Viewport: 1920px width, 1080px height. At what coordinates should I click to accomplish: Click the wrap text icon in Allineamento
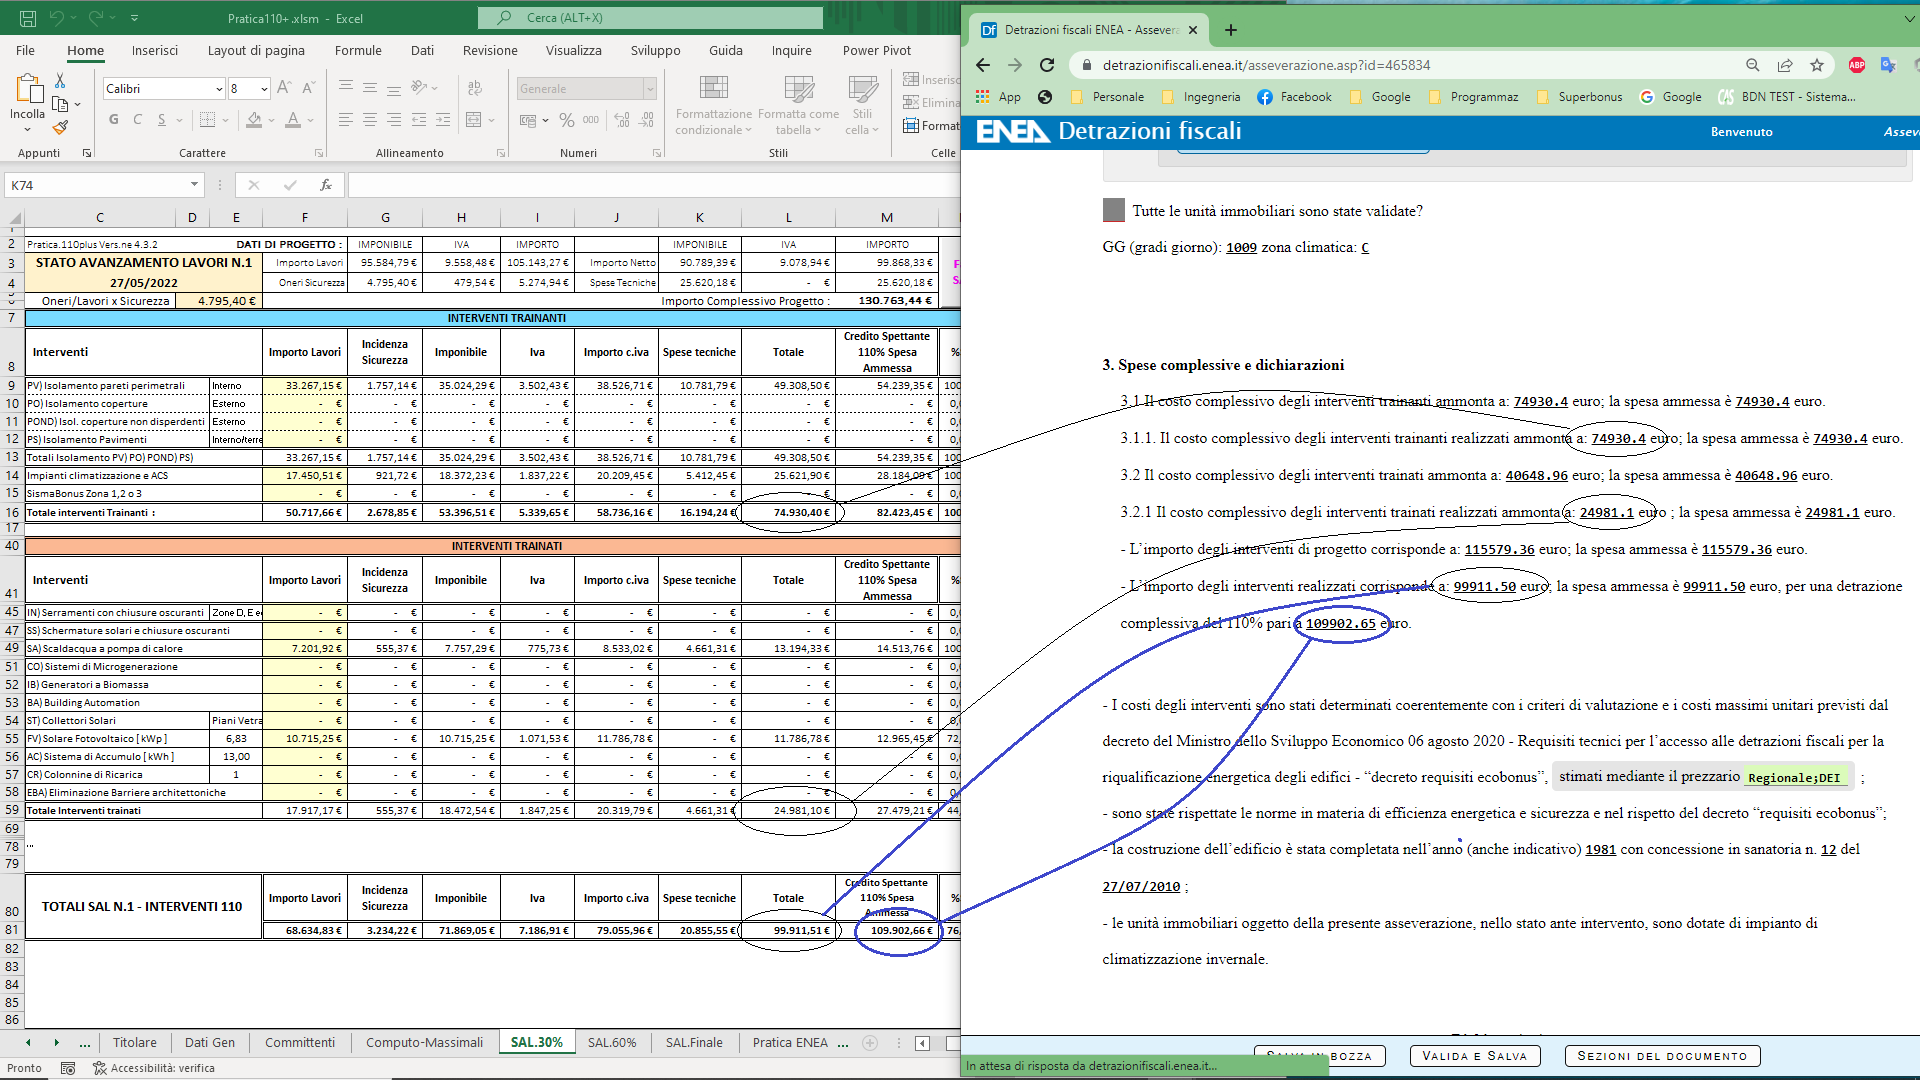pyautogui.click(x=473, y=87)
